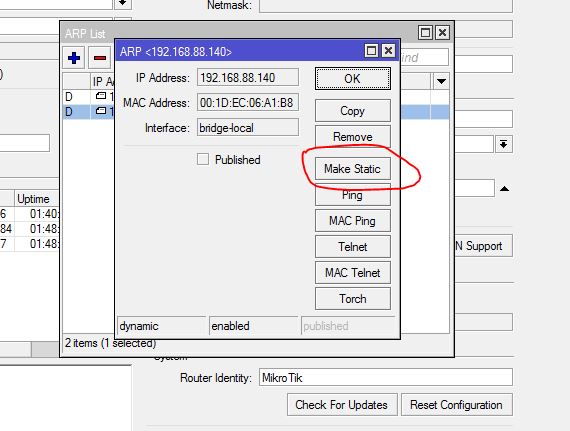Click the Router Identity input field
The image size is (570, 431).
click(386, 378)
